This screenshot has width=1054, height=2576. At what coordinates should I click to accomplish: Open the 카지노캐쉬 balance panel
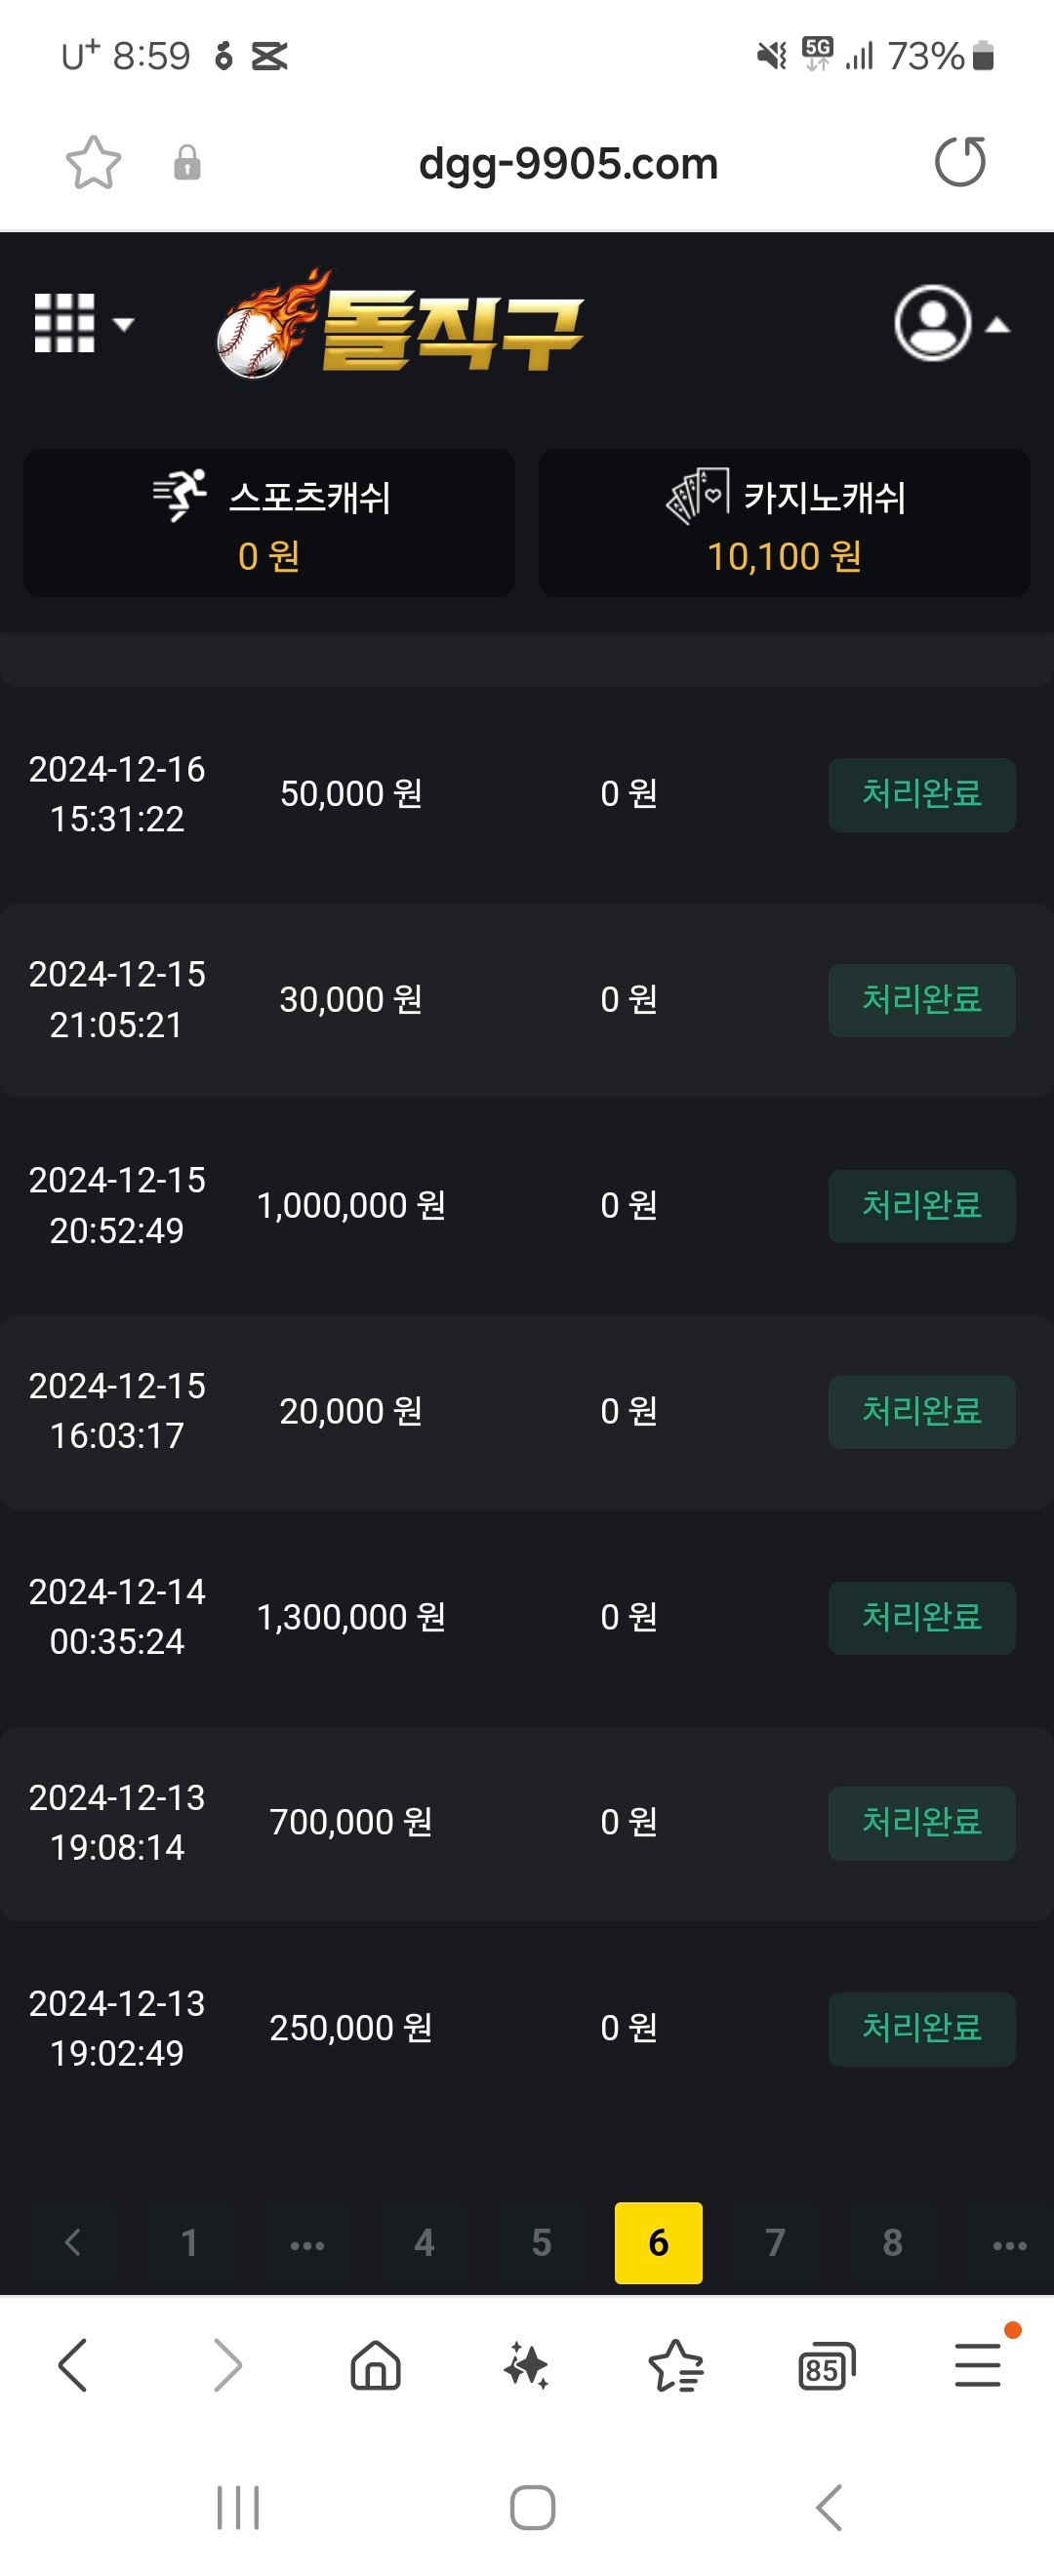pyautogui.click(x=784, y=523)
